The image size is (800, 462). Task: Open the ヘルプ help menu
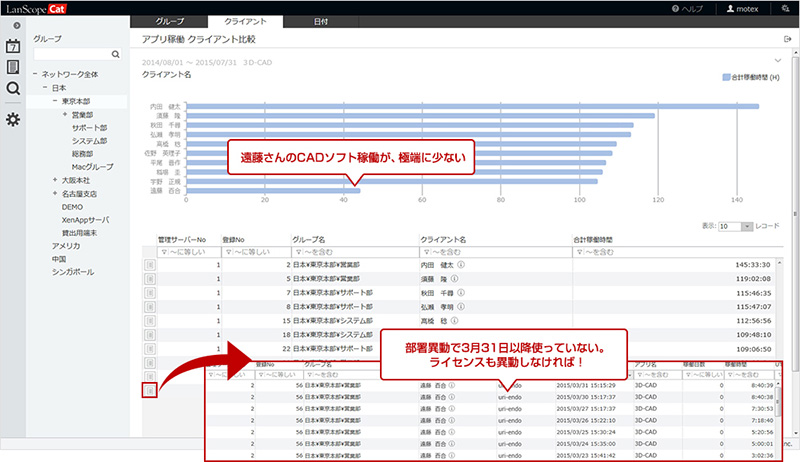[x=687, y=9]
